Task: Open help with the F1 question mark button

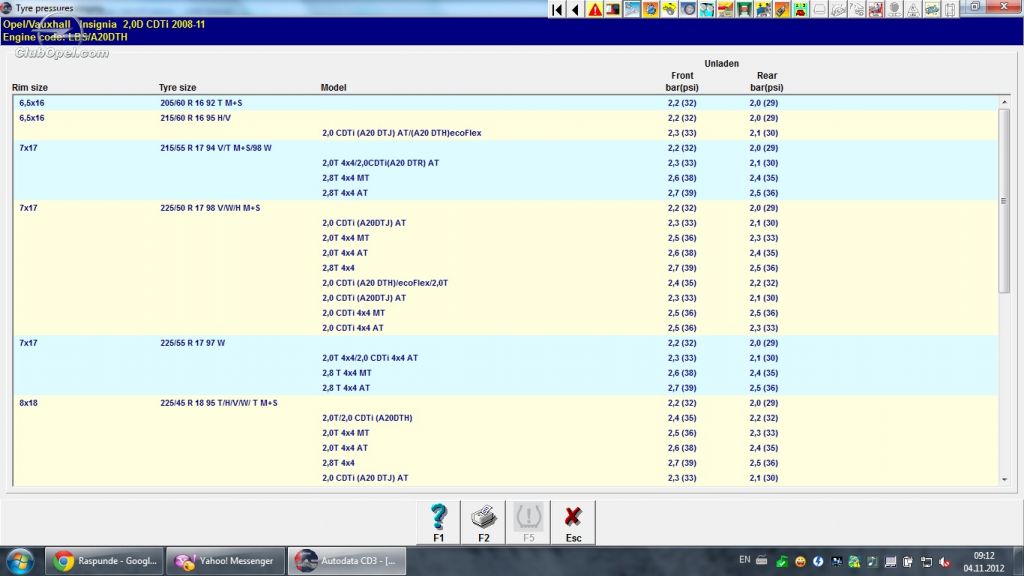Action: tap(439, 522)
